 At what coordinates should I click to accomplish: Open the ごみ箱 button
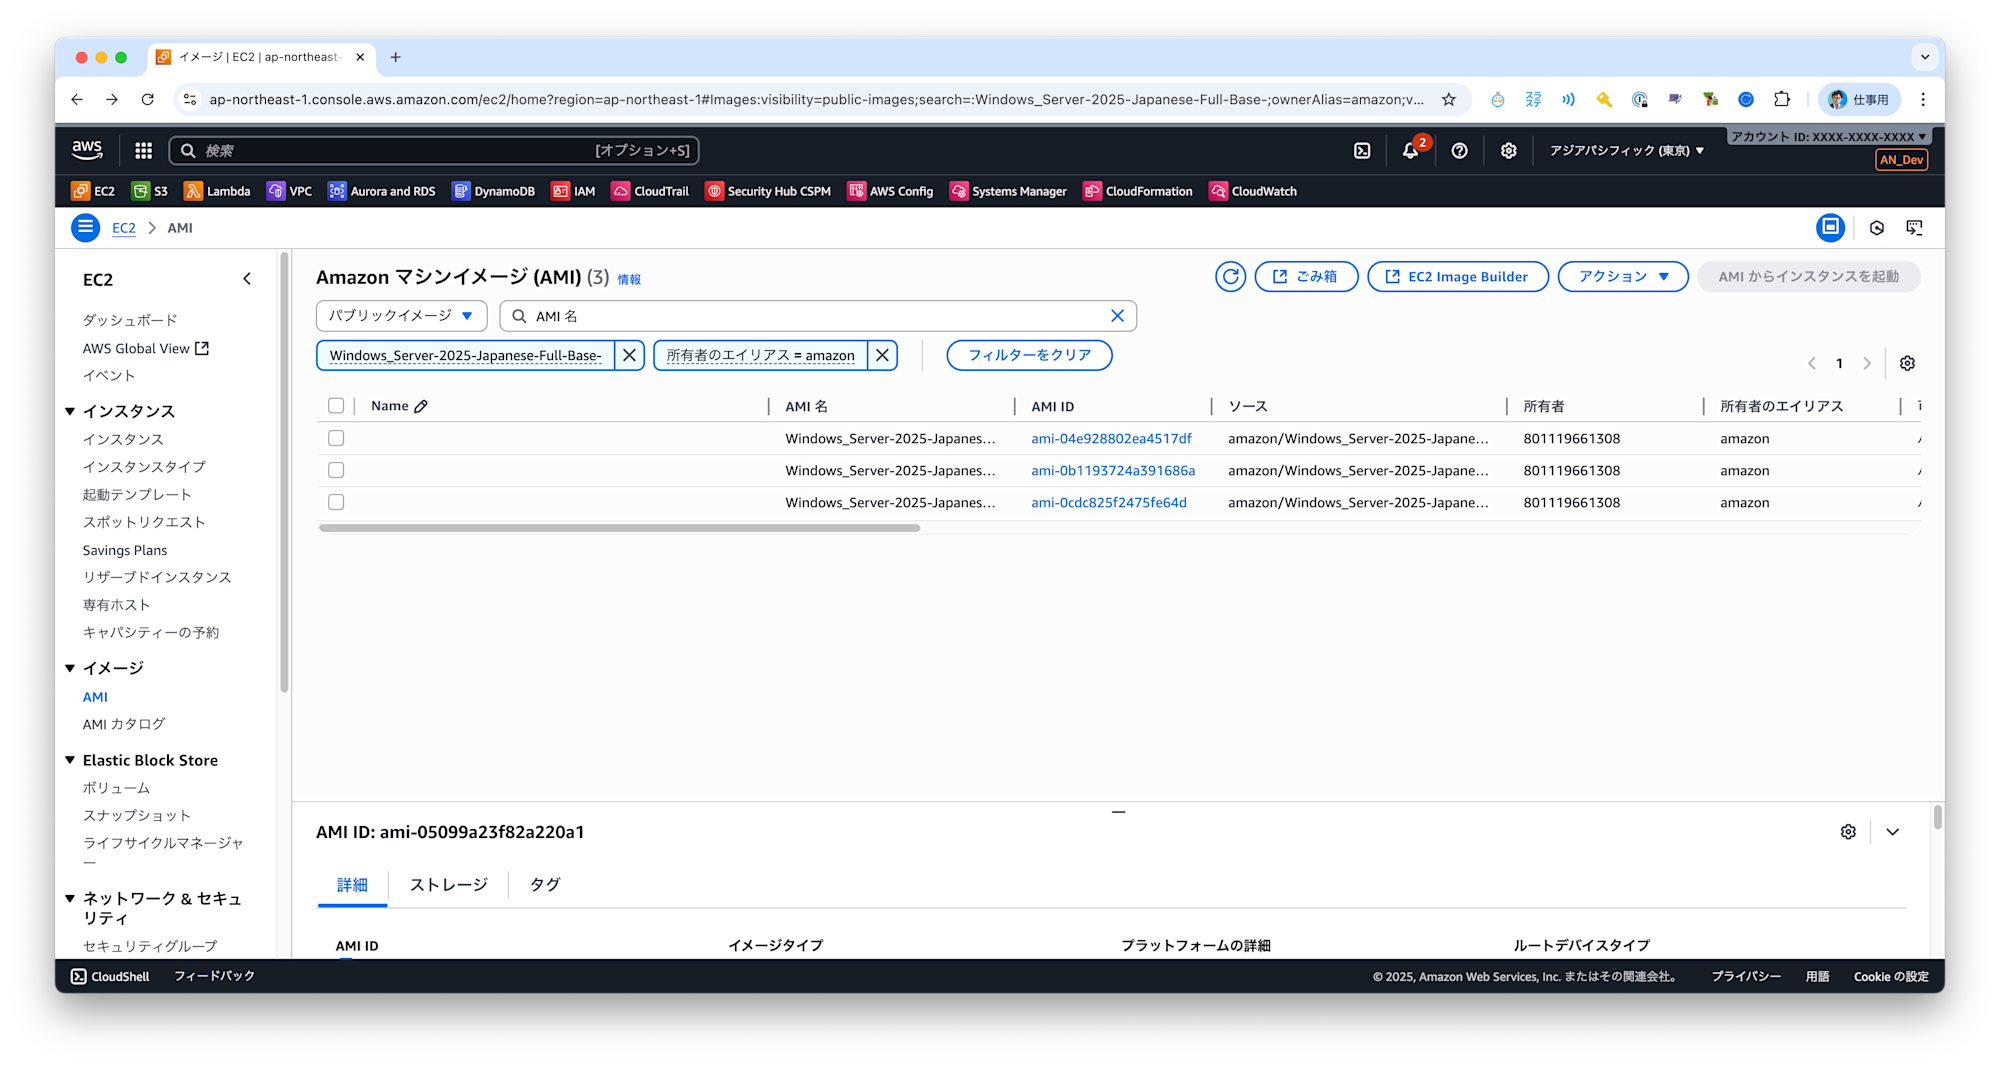tap(1306, 277)
